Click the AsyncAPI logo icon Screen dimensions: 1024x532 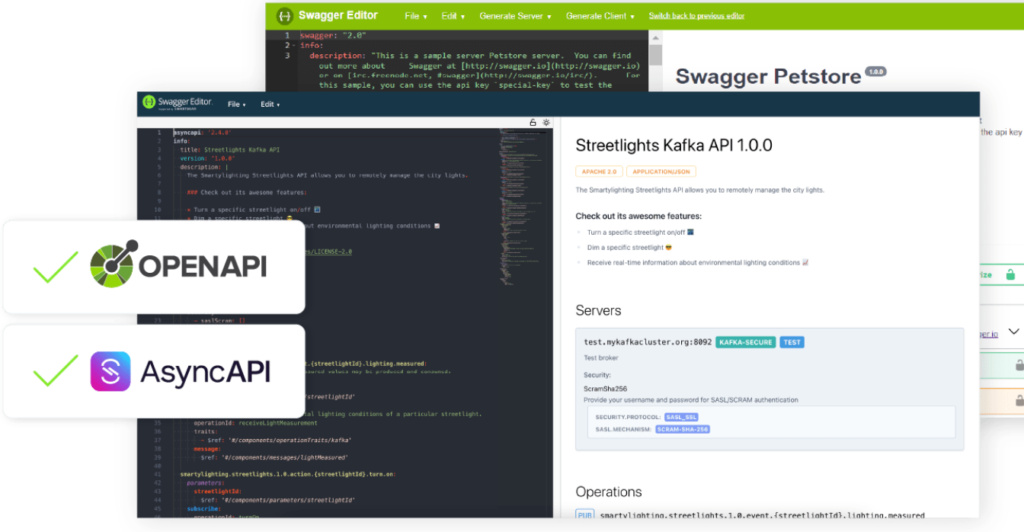(110, 371)
